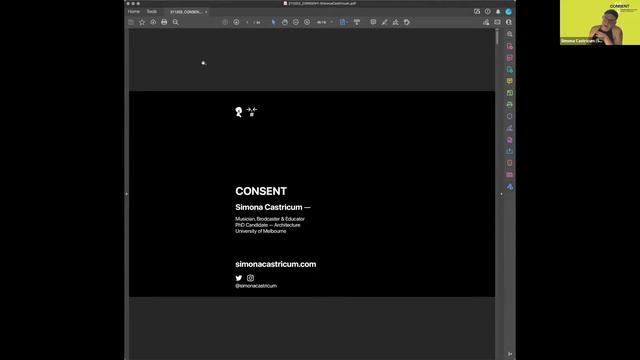The image size is (640, 360).
Task: Switch to the Home tab
Action: click(x=134, y=11)
